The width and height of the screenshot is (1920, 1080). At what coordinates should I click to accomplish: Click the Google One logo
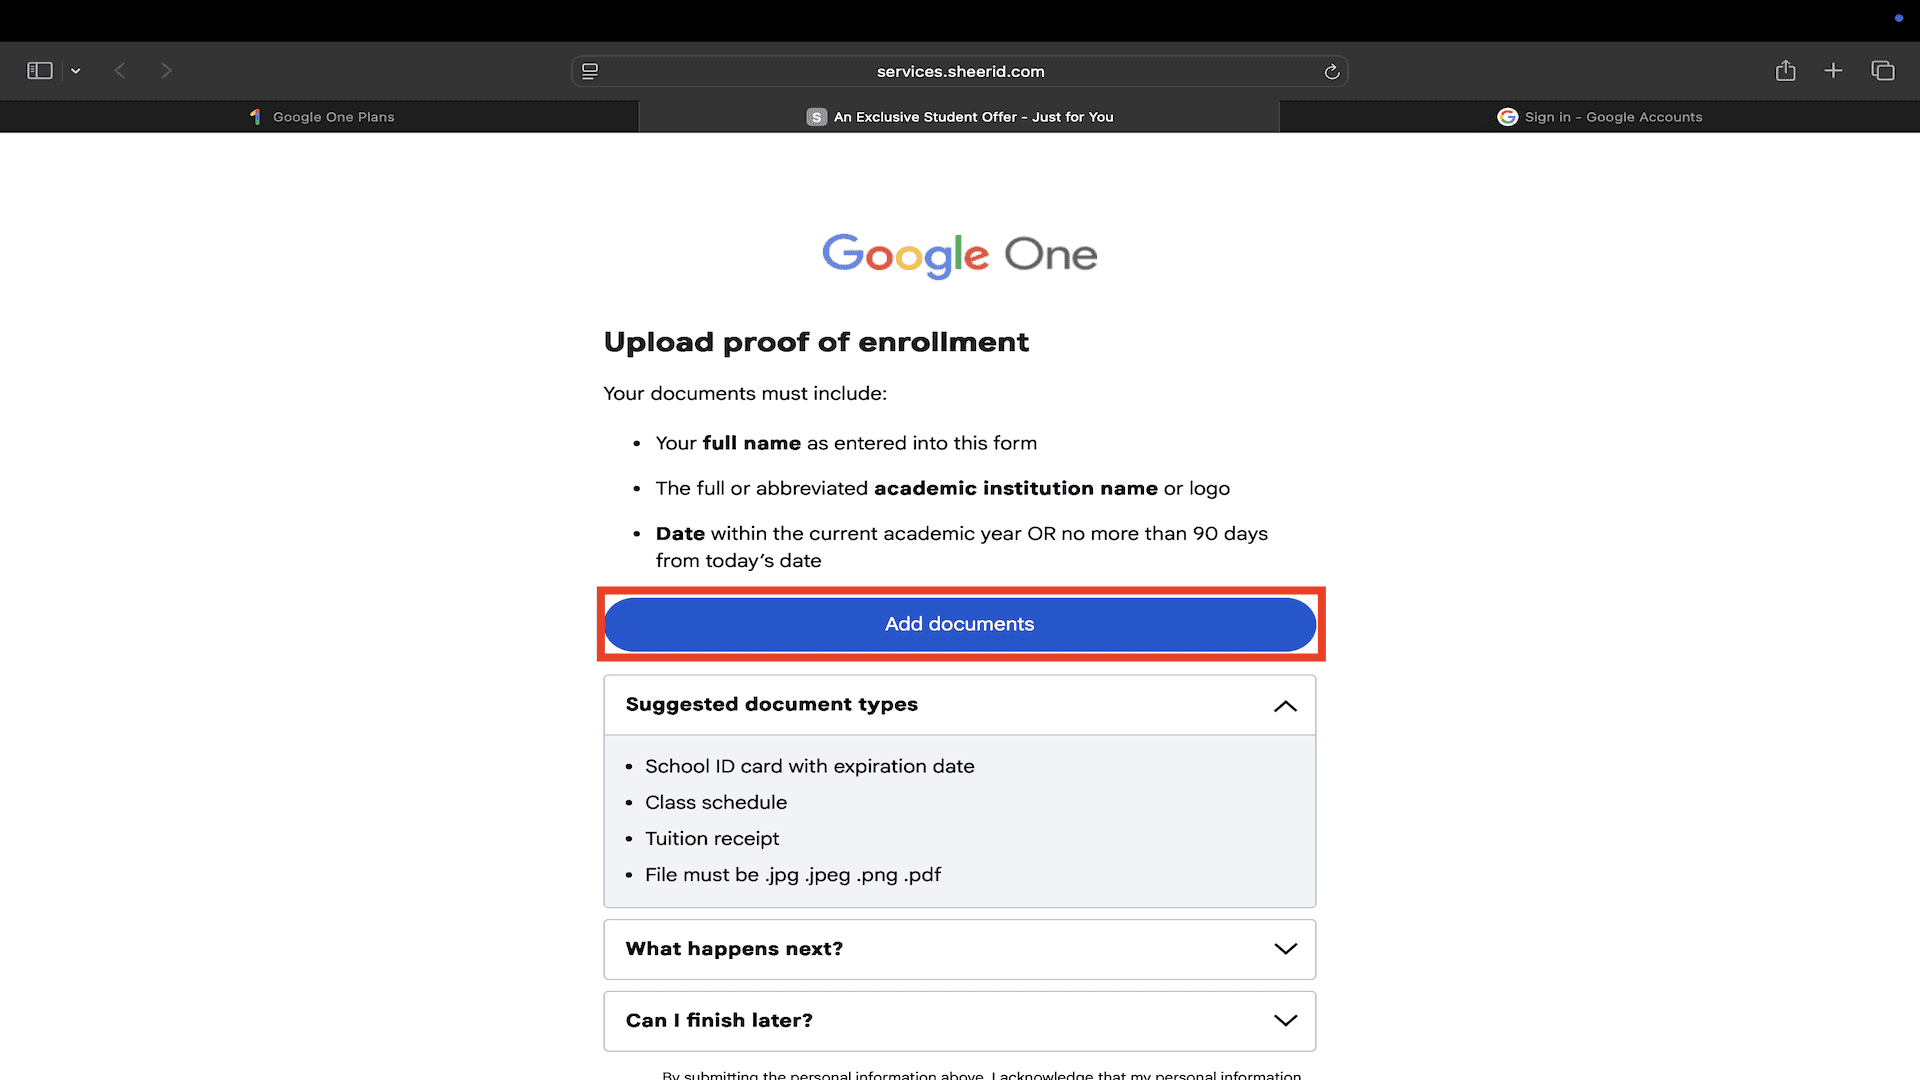pyautogui.click(x=959, y=255)
